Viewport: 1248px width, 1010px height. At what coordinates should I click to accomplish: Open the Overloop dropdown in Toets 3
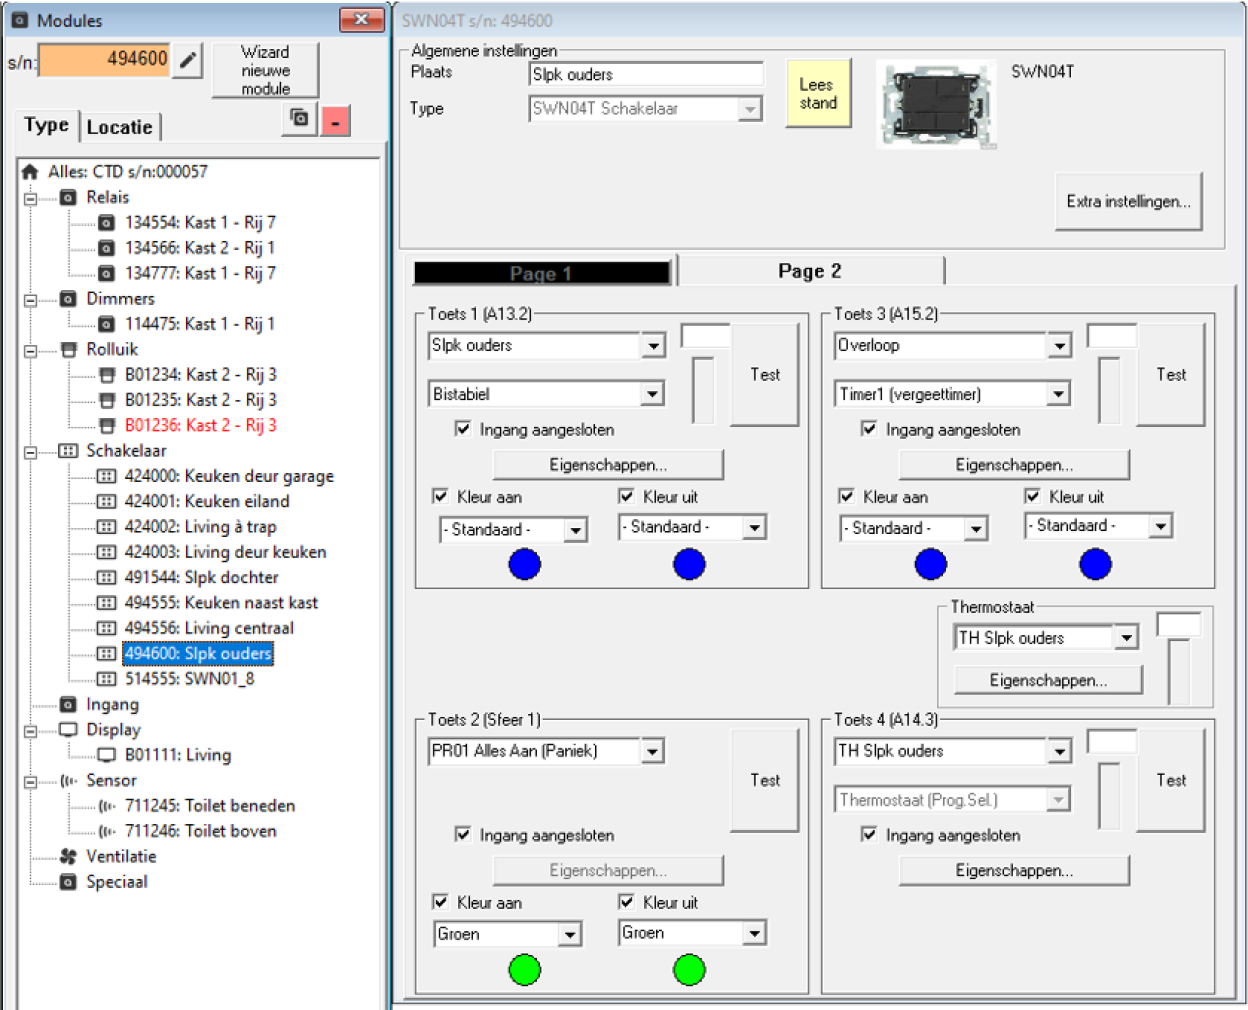[x=1059, y=346]
